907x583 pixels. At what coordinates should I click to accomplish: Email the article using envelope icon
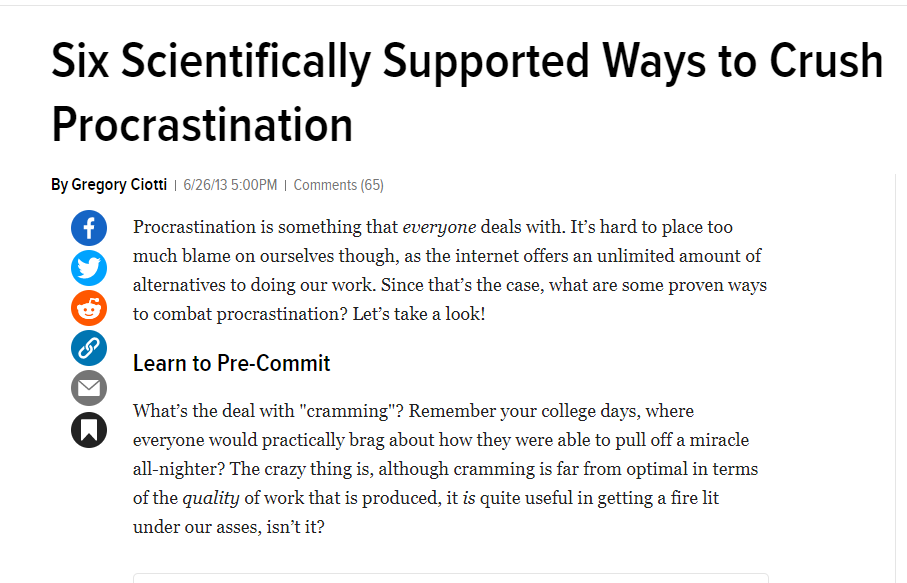[89, 388]
